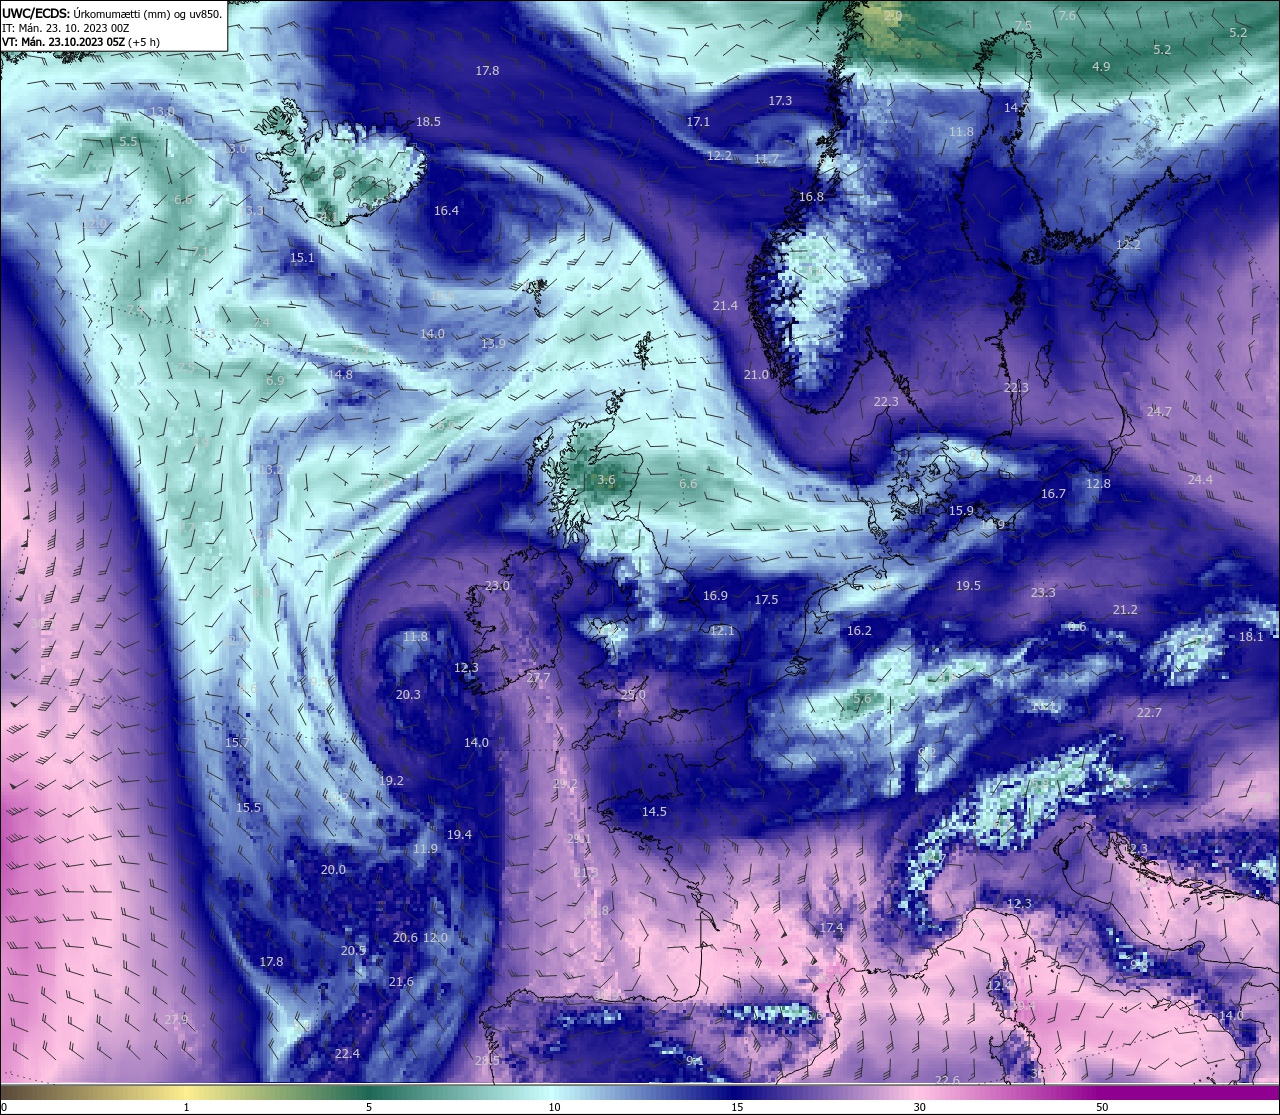This screenshot has width=1280, height=1115.
Task: Click the 28.5 value over Portugal
Action: tap(487, 1060)
